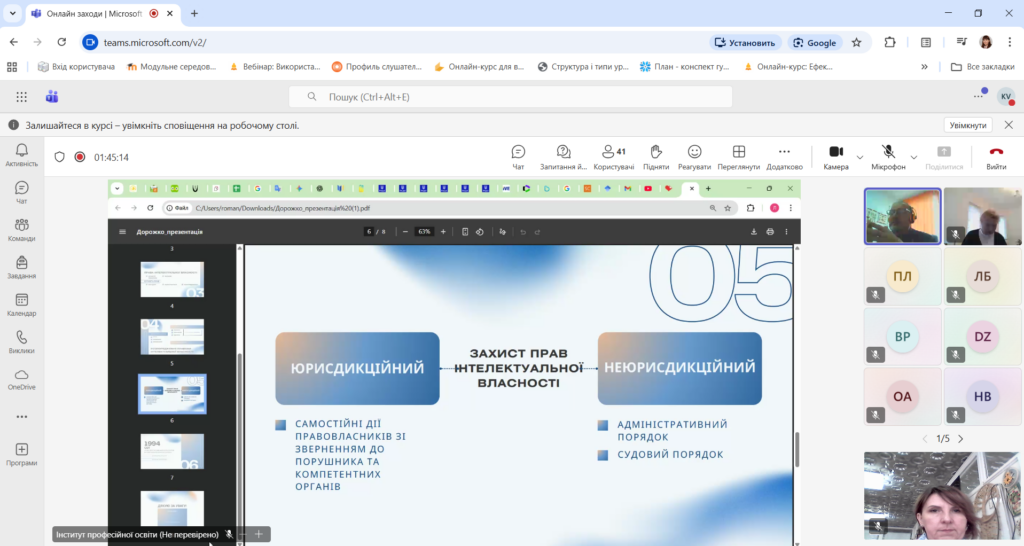1024x546 pixels.
Task: Open View (Переглянути) layout menu
Action: 739,156
